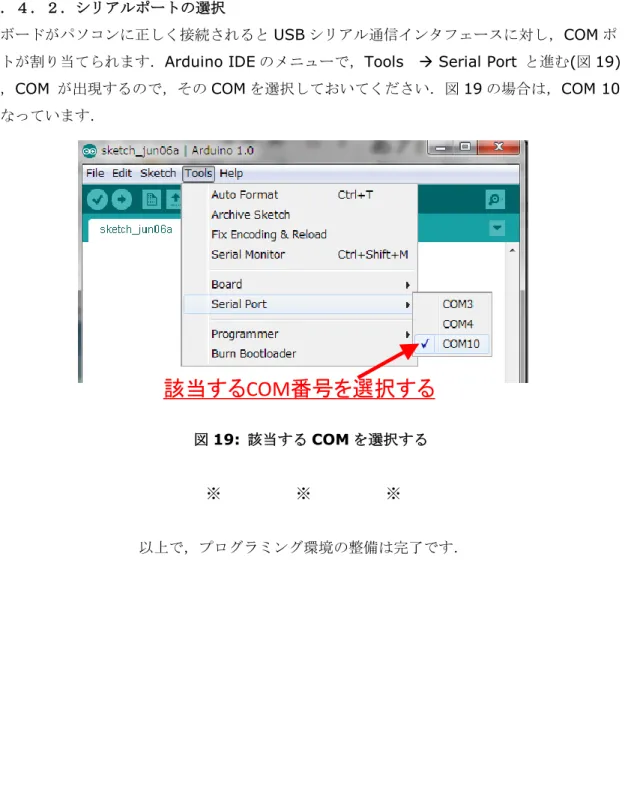Screen dimensions: 631x811
Task: Select Serial Monitor menu entry
Action: 299,254
